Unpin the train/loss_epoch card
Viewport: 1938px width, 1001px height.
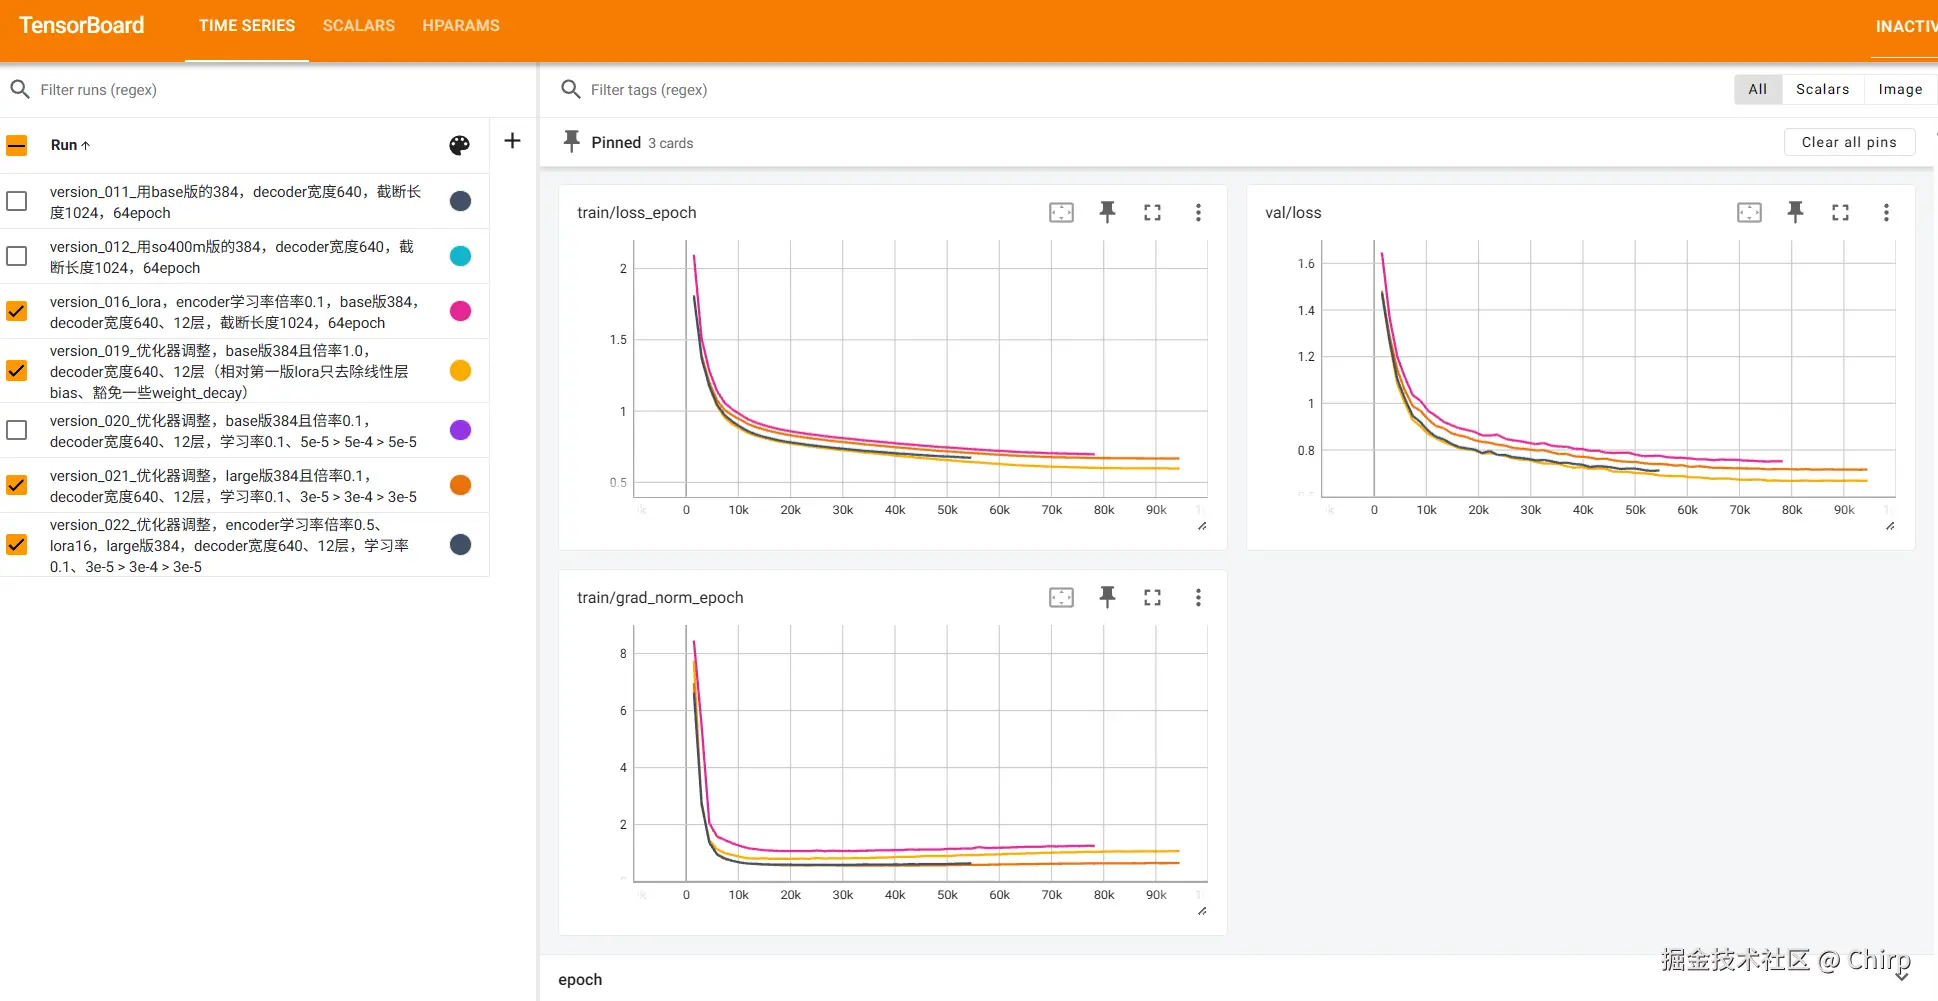pos(1107,212)
